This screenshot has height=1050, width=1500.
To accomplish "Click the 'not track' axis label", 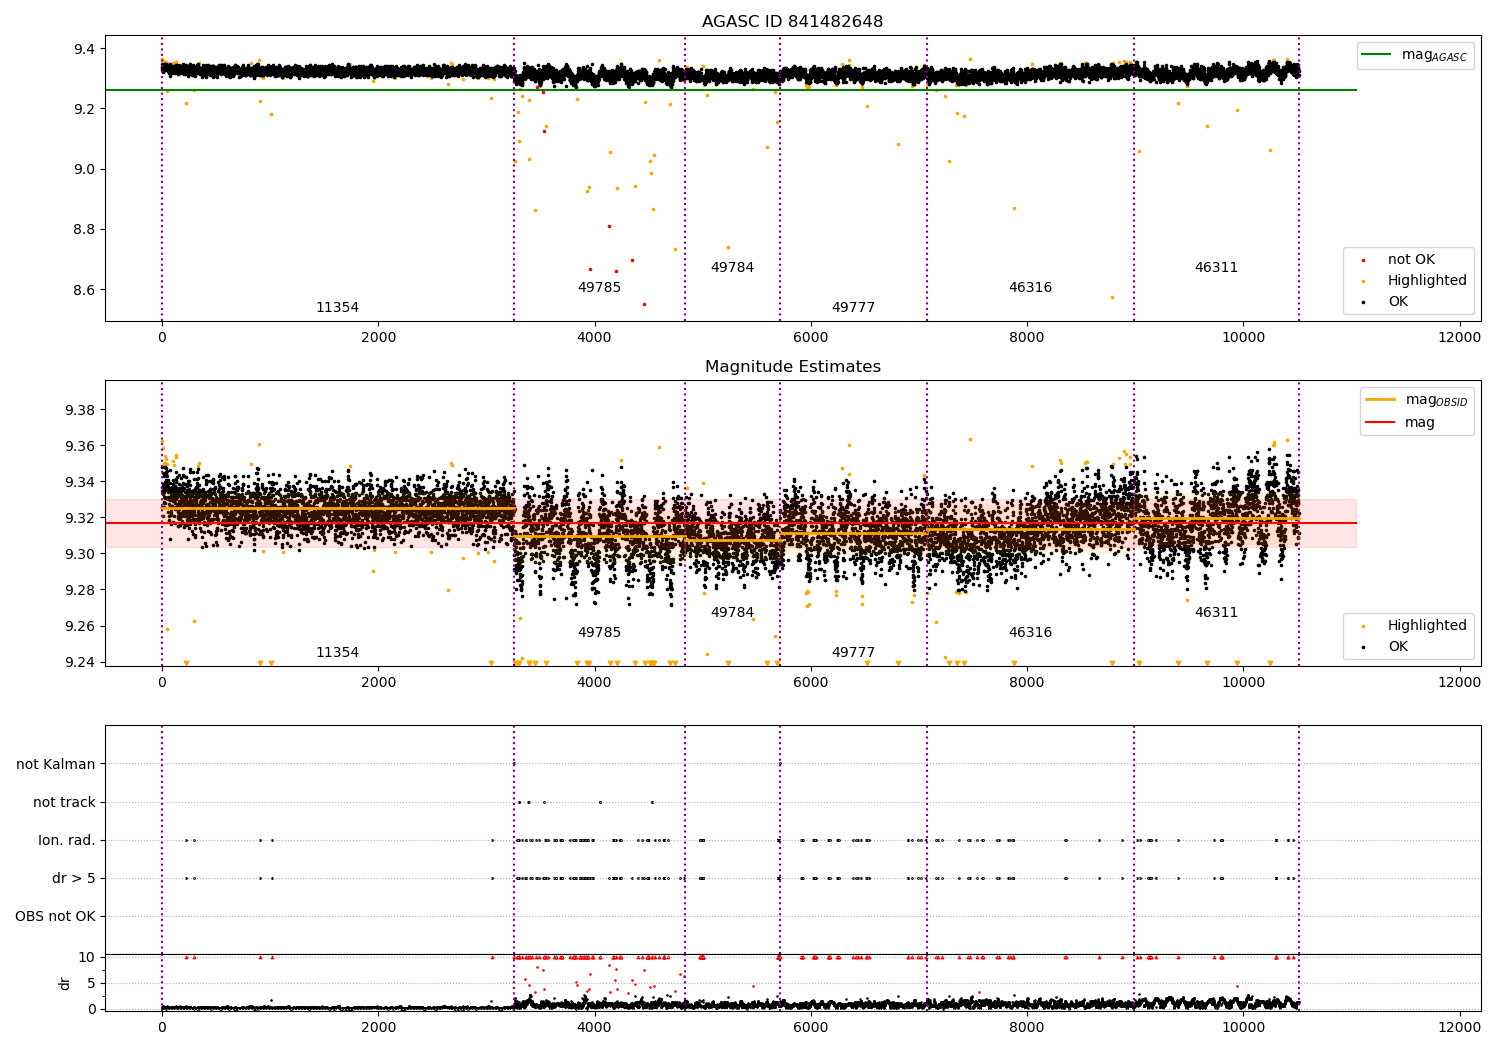I will [x=64, y=802].
